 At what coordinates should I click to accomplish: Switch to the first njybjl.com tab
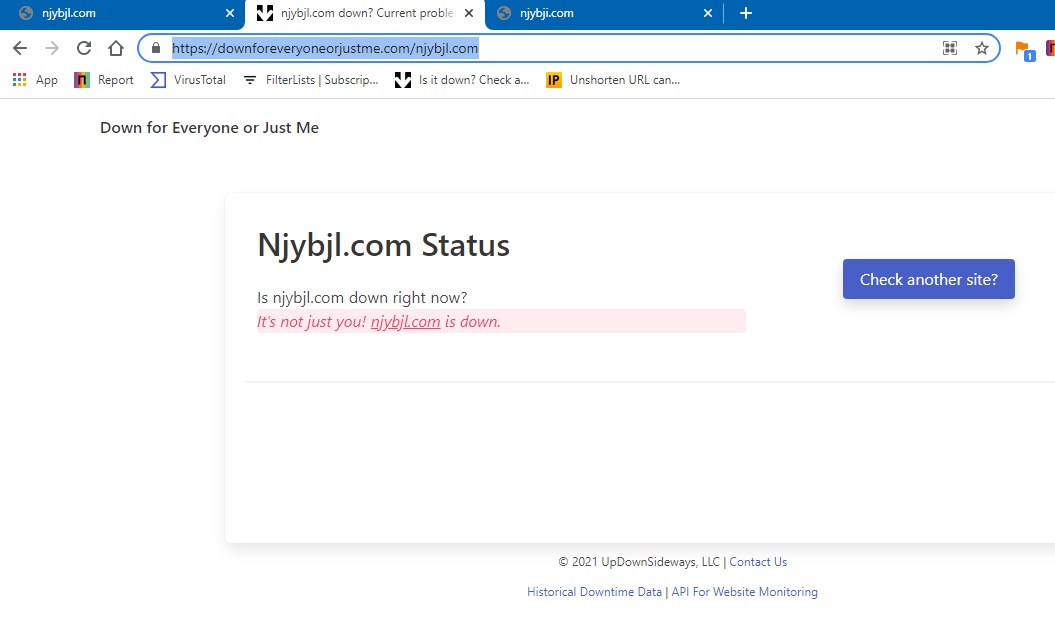pyautogui.click(x=121, y=13)
